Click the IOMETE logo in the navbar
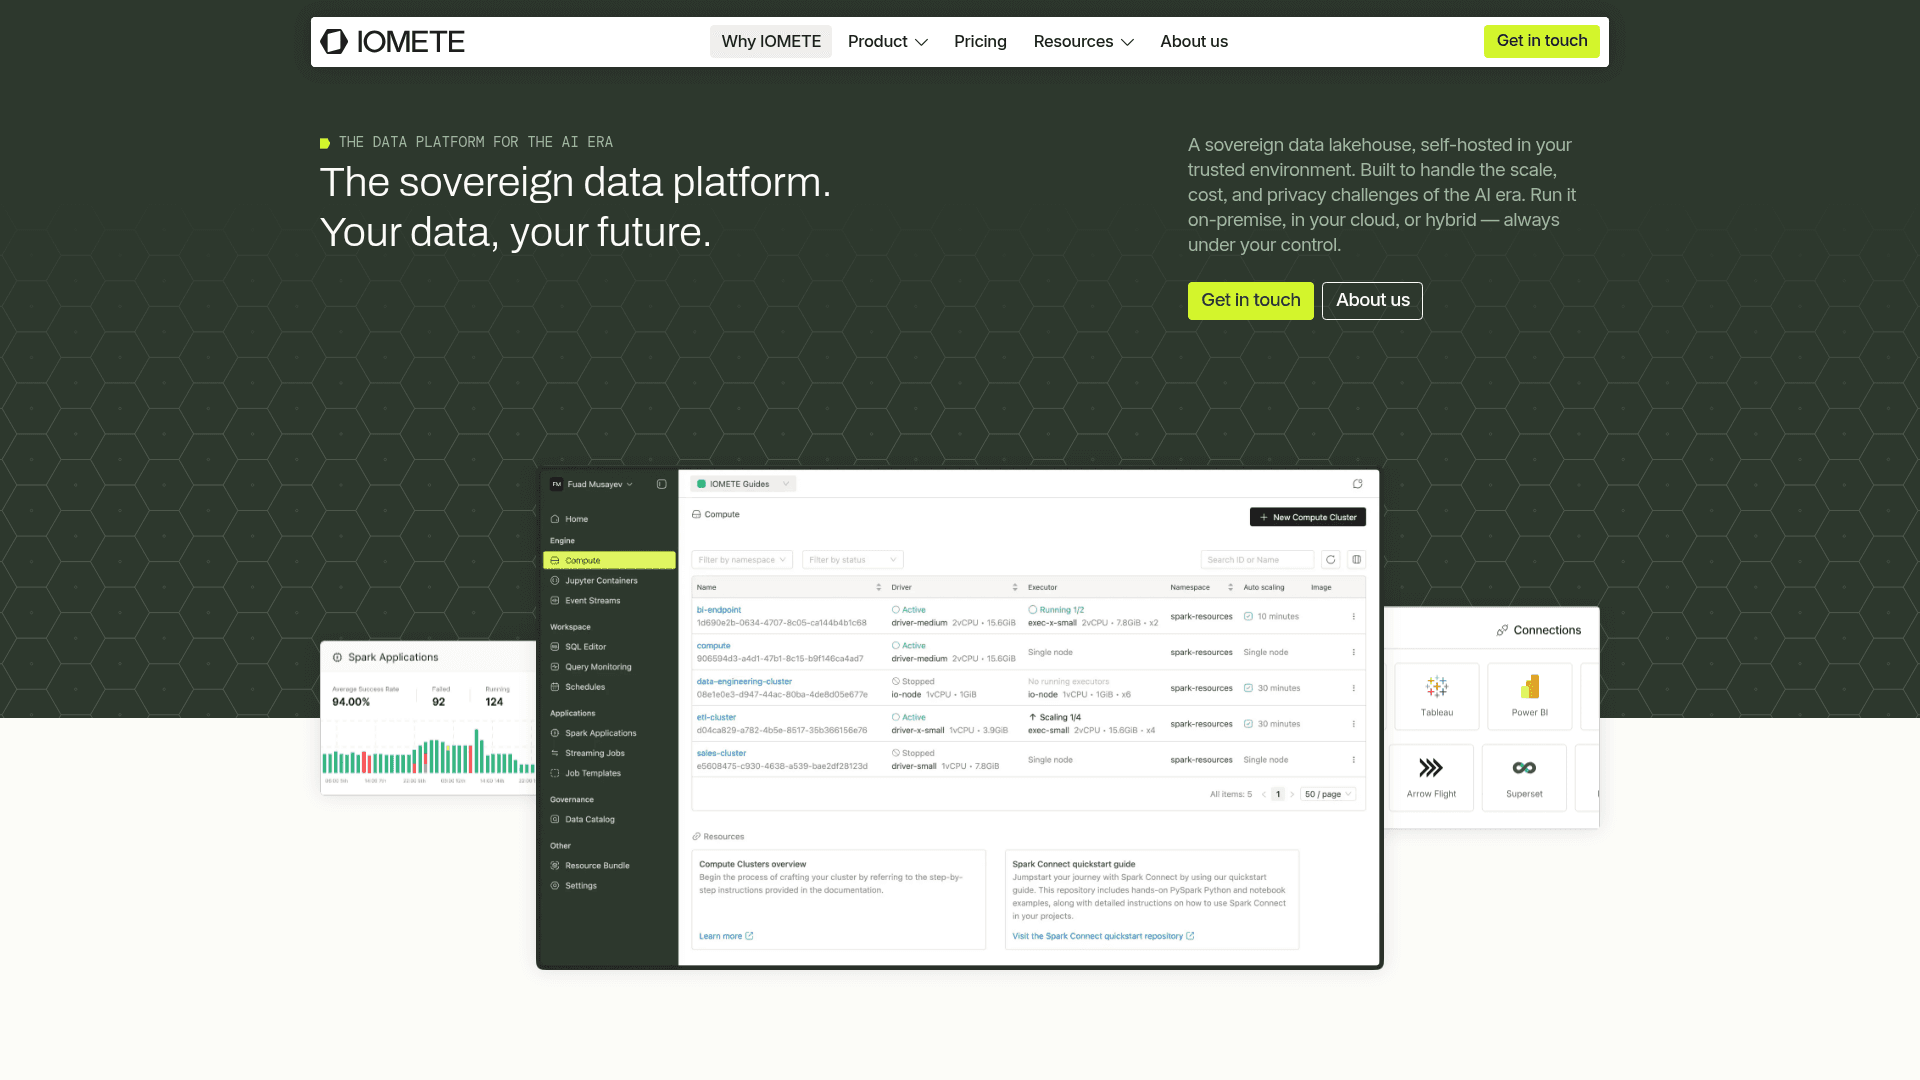The height and width of the screenshot is (1080, 1920). [392, 41]
